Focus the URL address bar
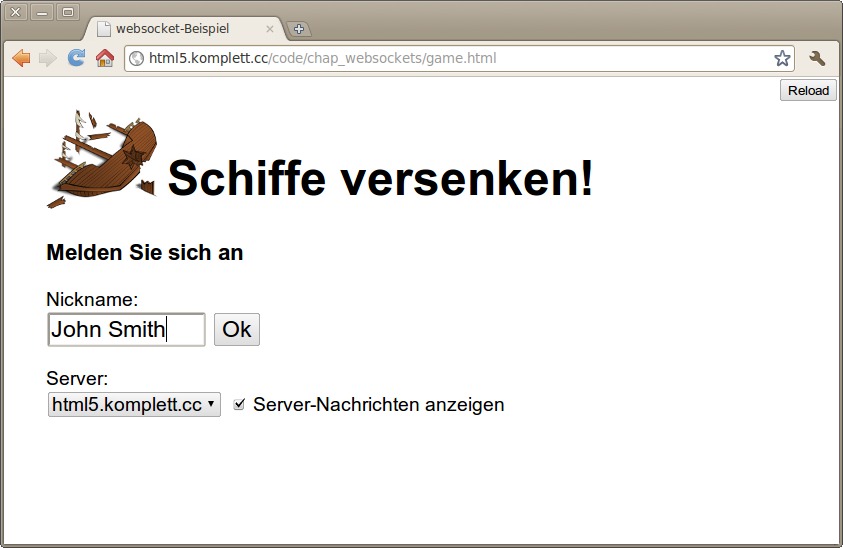The height and width of the screenshot is (548, 843). pyautogui.click(x=450, y=58)
